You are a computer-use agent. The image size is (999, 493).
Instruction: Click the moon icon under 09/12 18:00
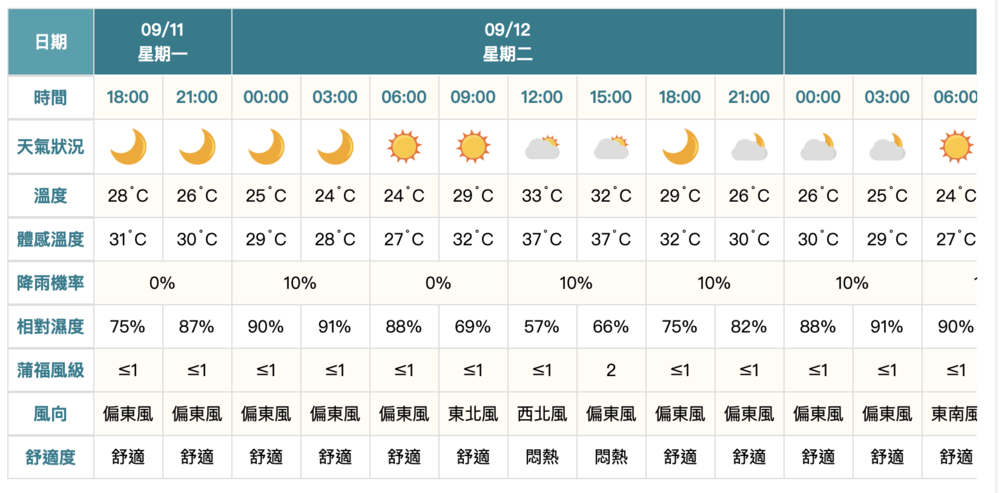680,147
